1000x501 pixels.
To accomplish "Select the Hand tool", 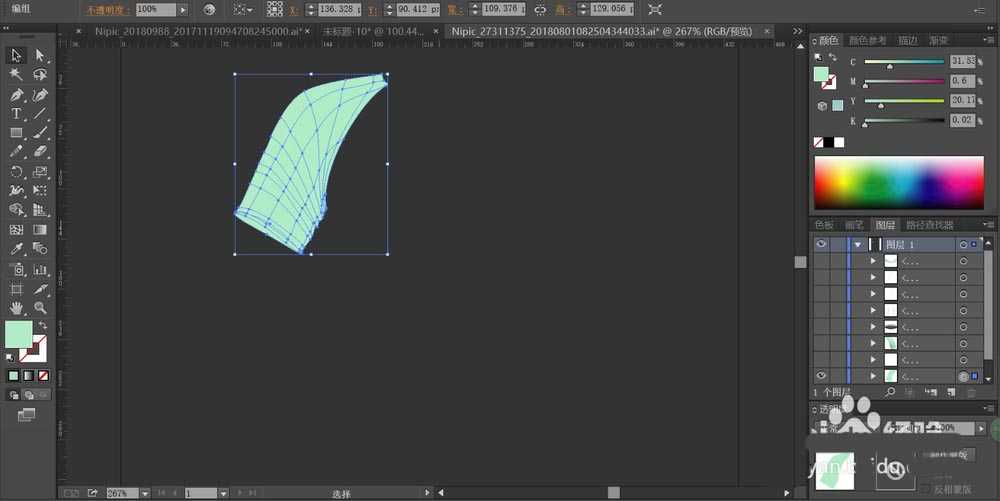I will point(16,308).
